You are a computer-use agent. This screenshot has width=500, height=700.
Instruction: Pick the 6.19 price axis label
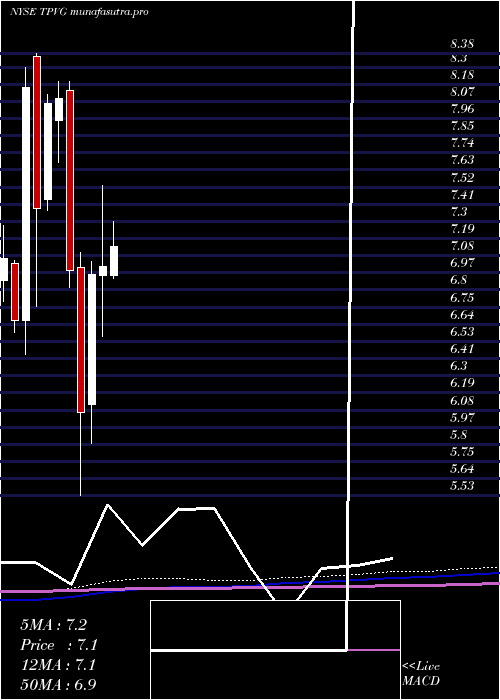click(462, 383)
